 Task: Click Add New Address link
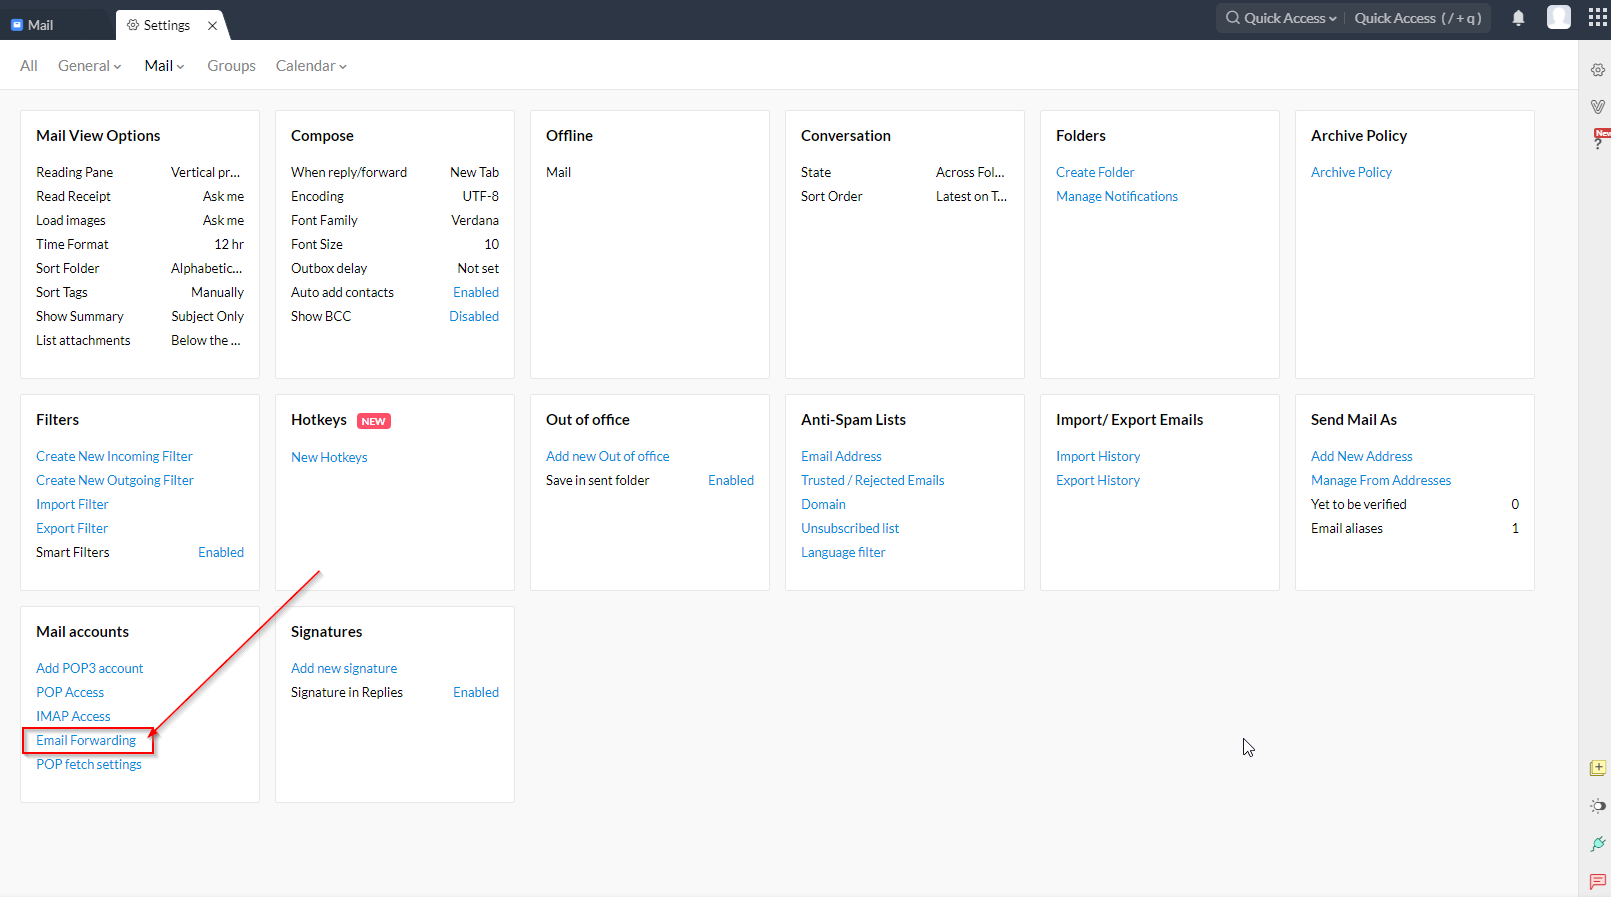(1362, 456)
